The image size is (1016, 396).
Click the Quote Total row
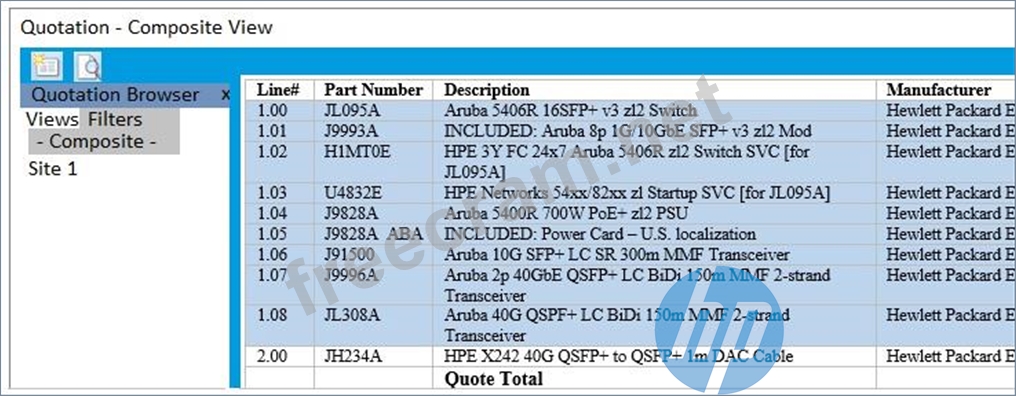coord(630,378)
